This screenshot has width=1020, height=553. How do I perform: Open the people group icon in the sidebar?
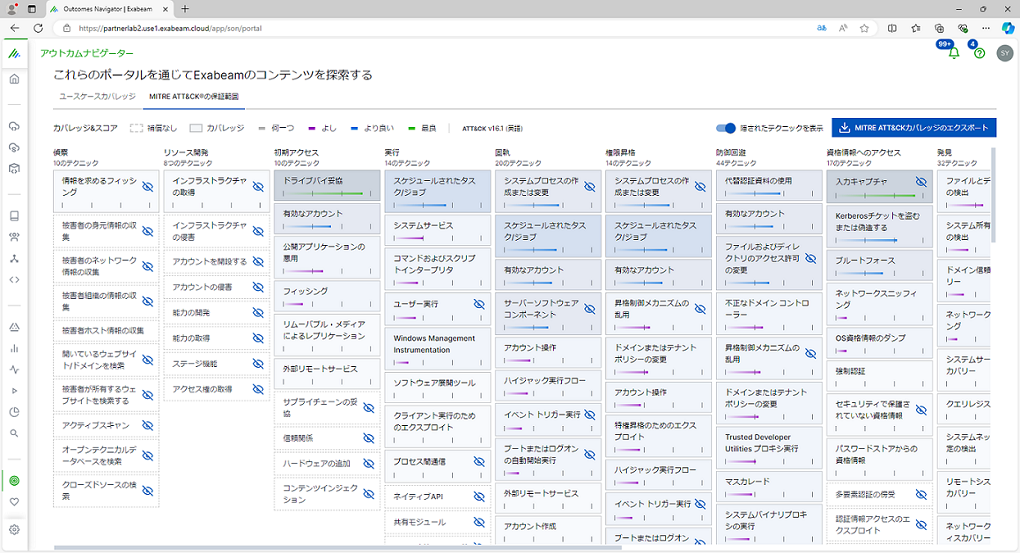(x=14, y=237)
